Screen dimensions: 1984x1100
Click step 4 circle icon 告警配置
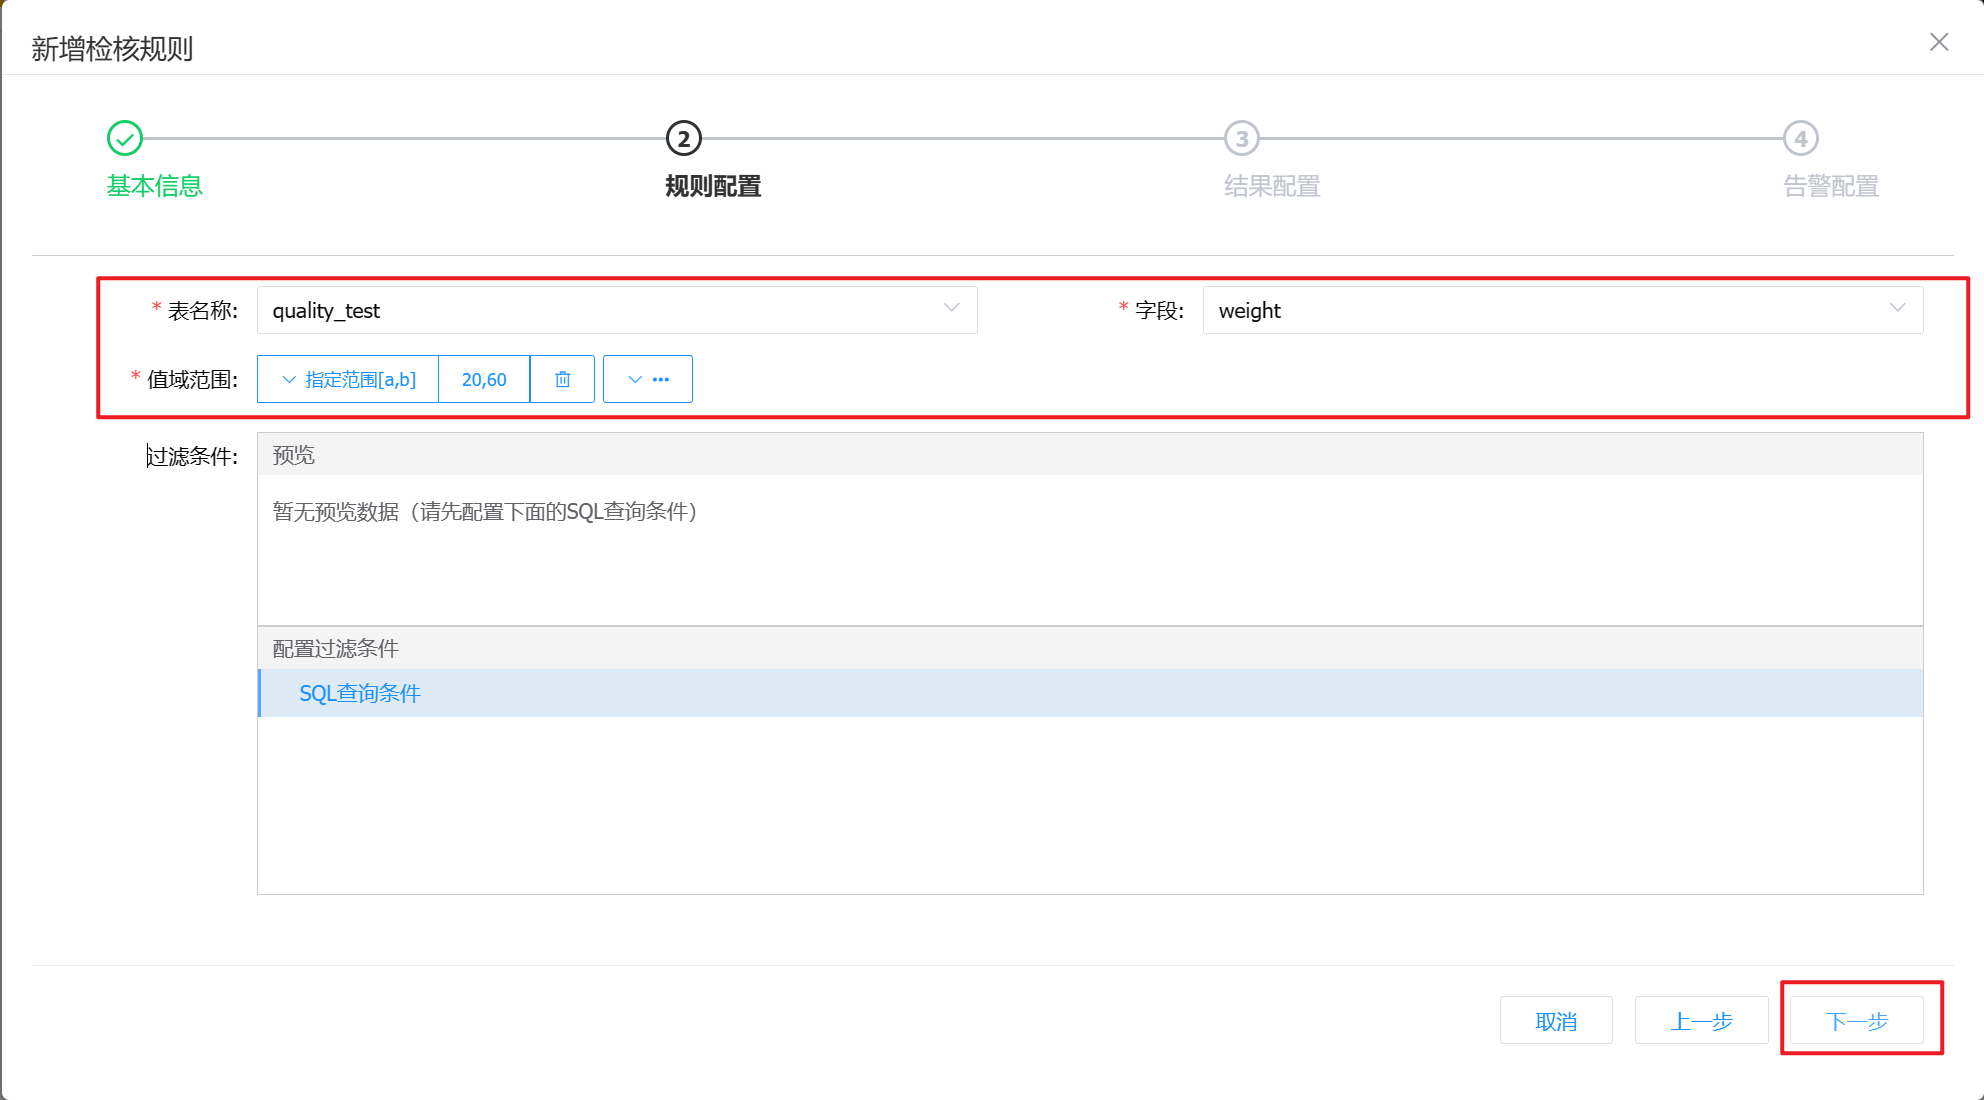1800,139
